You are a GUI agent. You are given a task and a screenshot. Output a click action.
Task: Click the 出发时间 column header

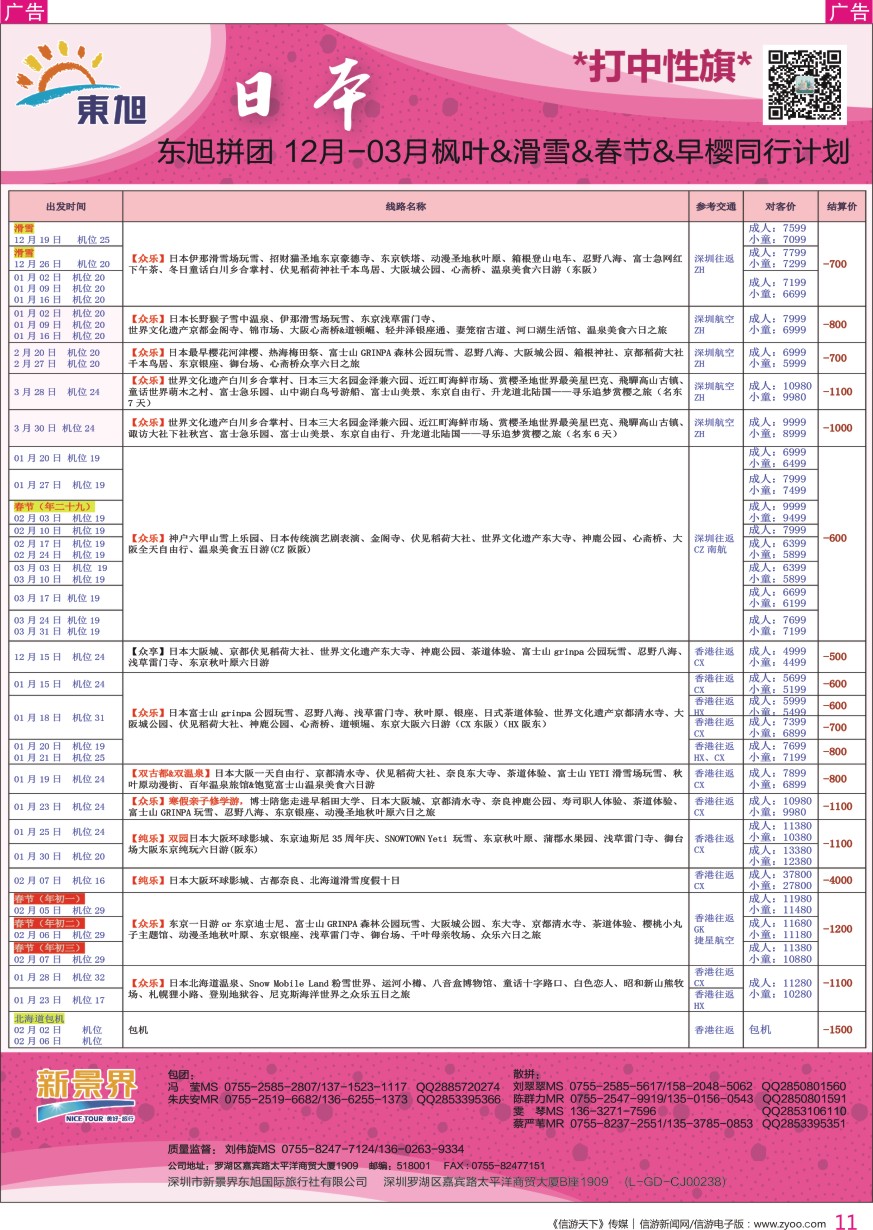tap(65, 206)
